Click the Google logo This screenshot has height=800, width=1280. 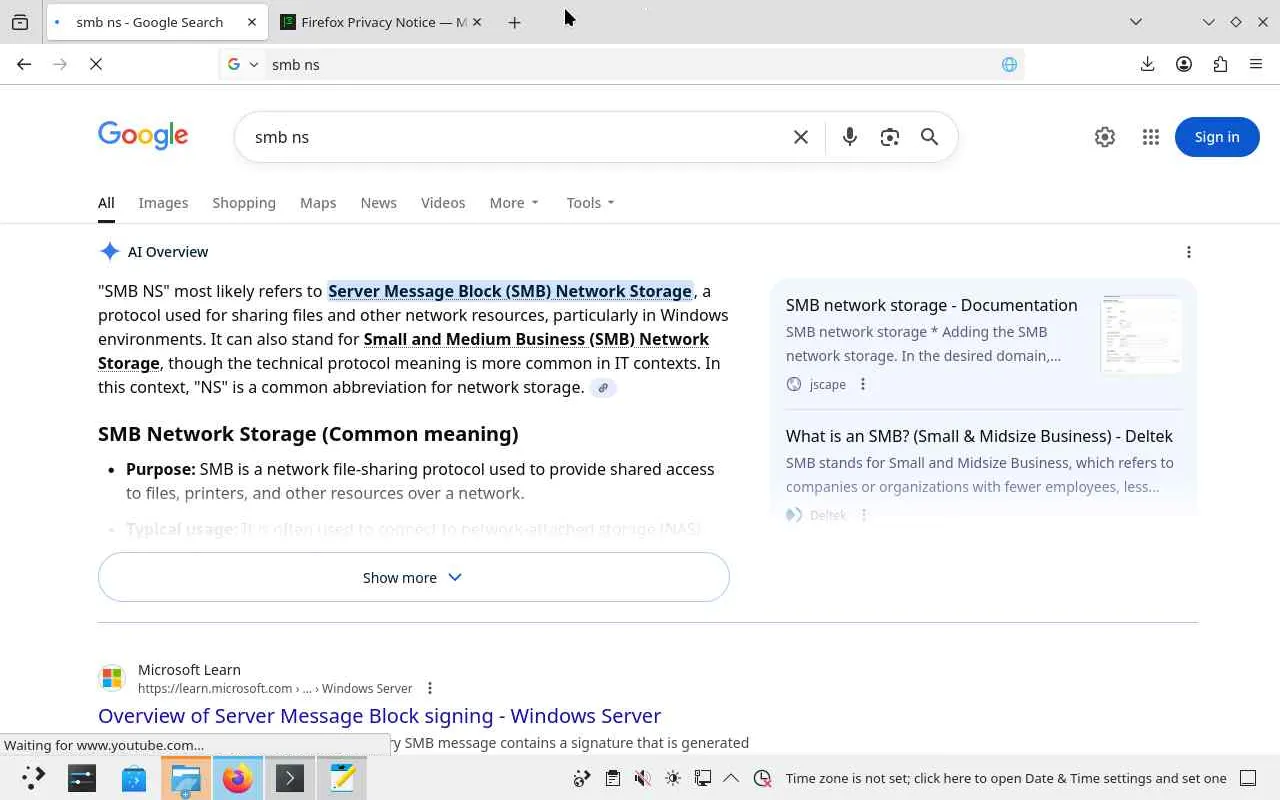point(143,136)
